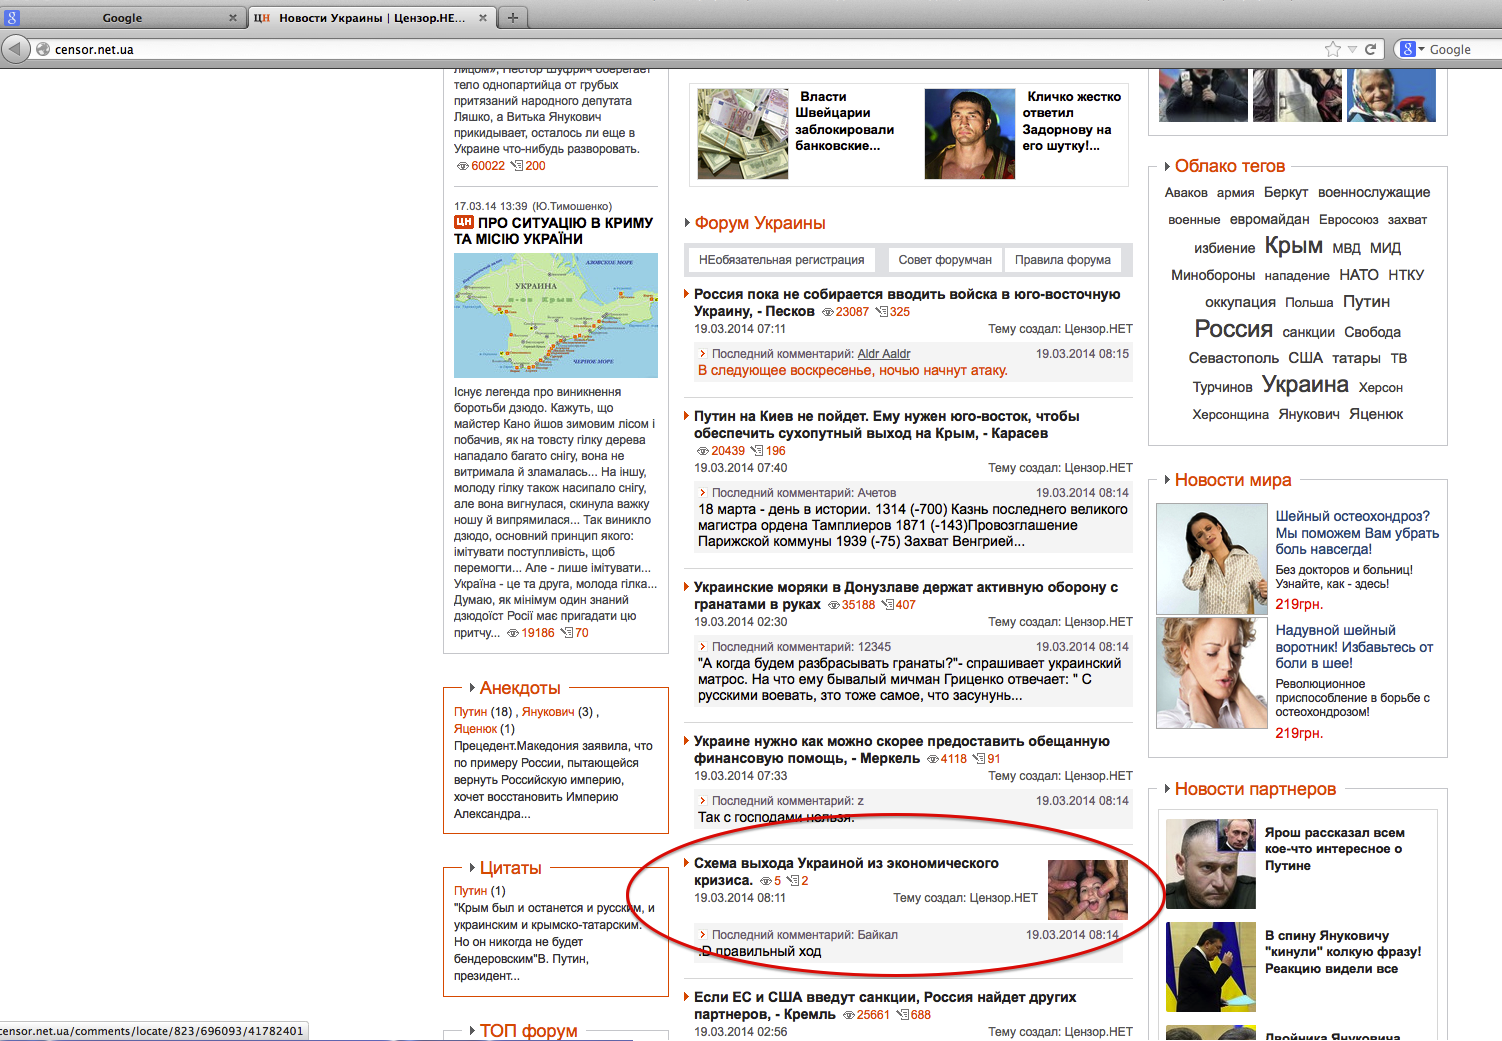Open the Власти Швейцарии заблокировали банковские headline

tap(844, 121)
